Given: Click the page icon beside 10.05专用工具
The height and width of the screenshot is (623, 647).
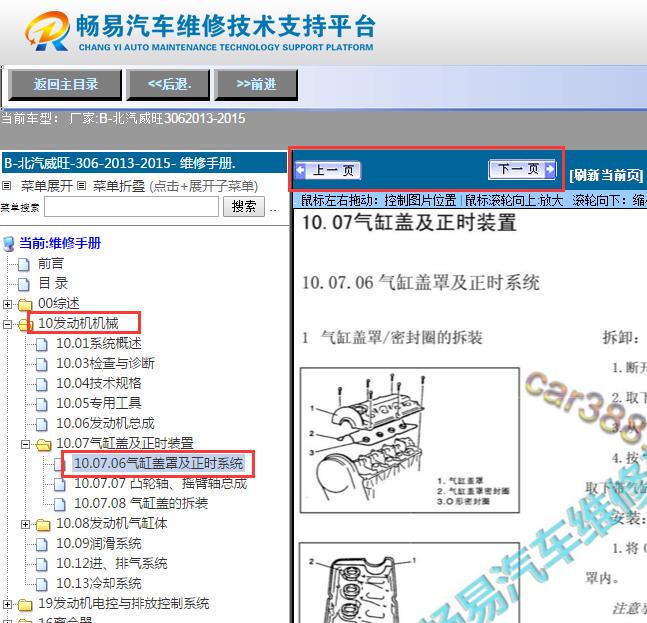Looking at the screenshot, I should click(42, 404).
